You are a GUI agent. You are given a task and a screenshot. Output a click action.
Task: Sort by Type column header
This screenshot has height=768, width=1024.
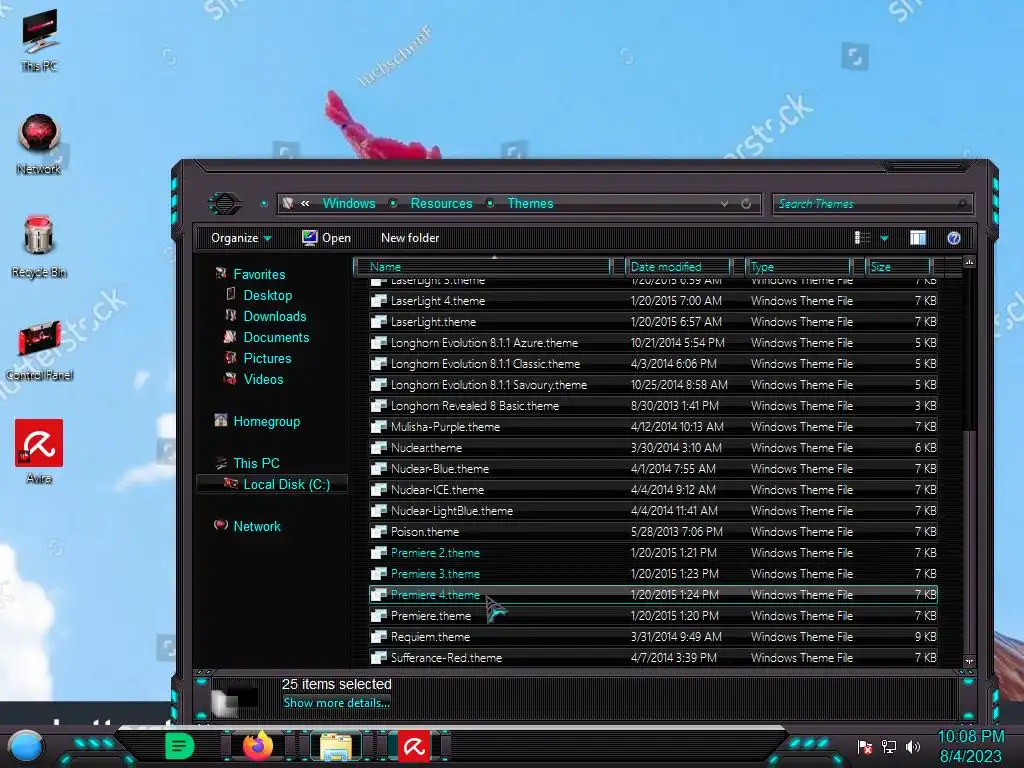coord(798,266)
